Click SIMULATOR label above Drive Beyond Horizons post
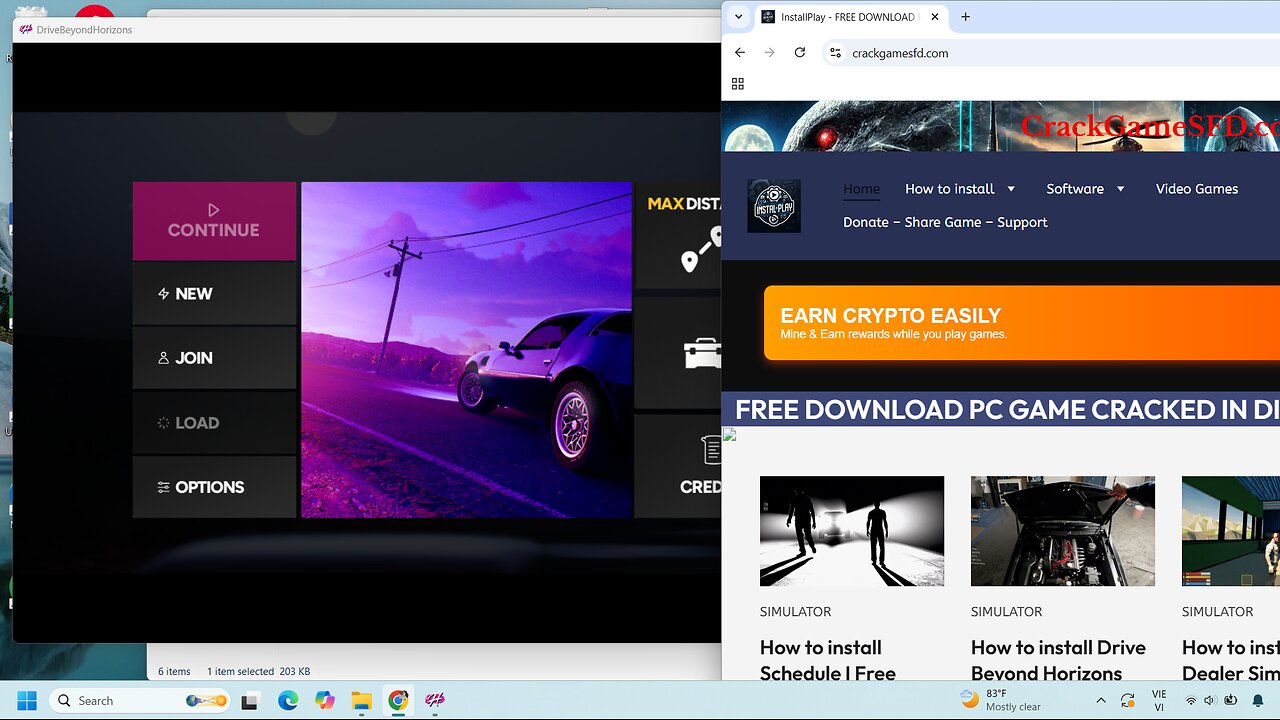 [x=1006, y=612]
